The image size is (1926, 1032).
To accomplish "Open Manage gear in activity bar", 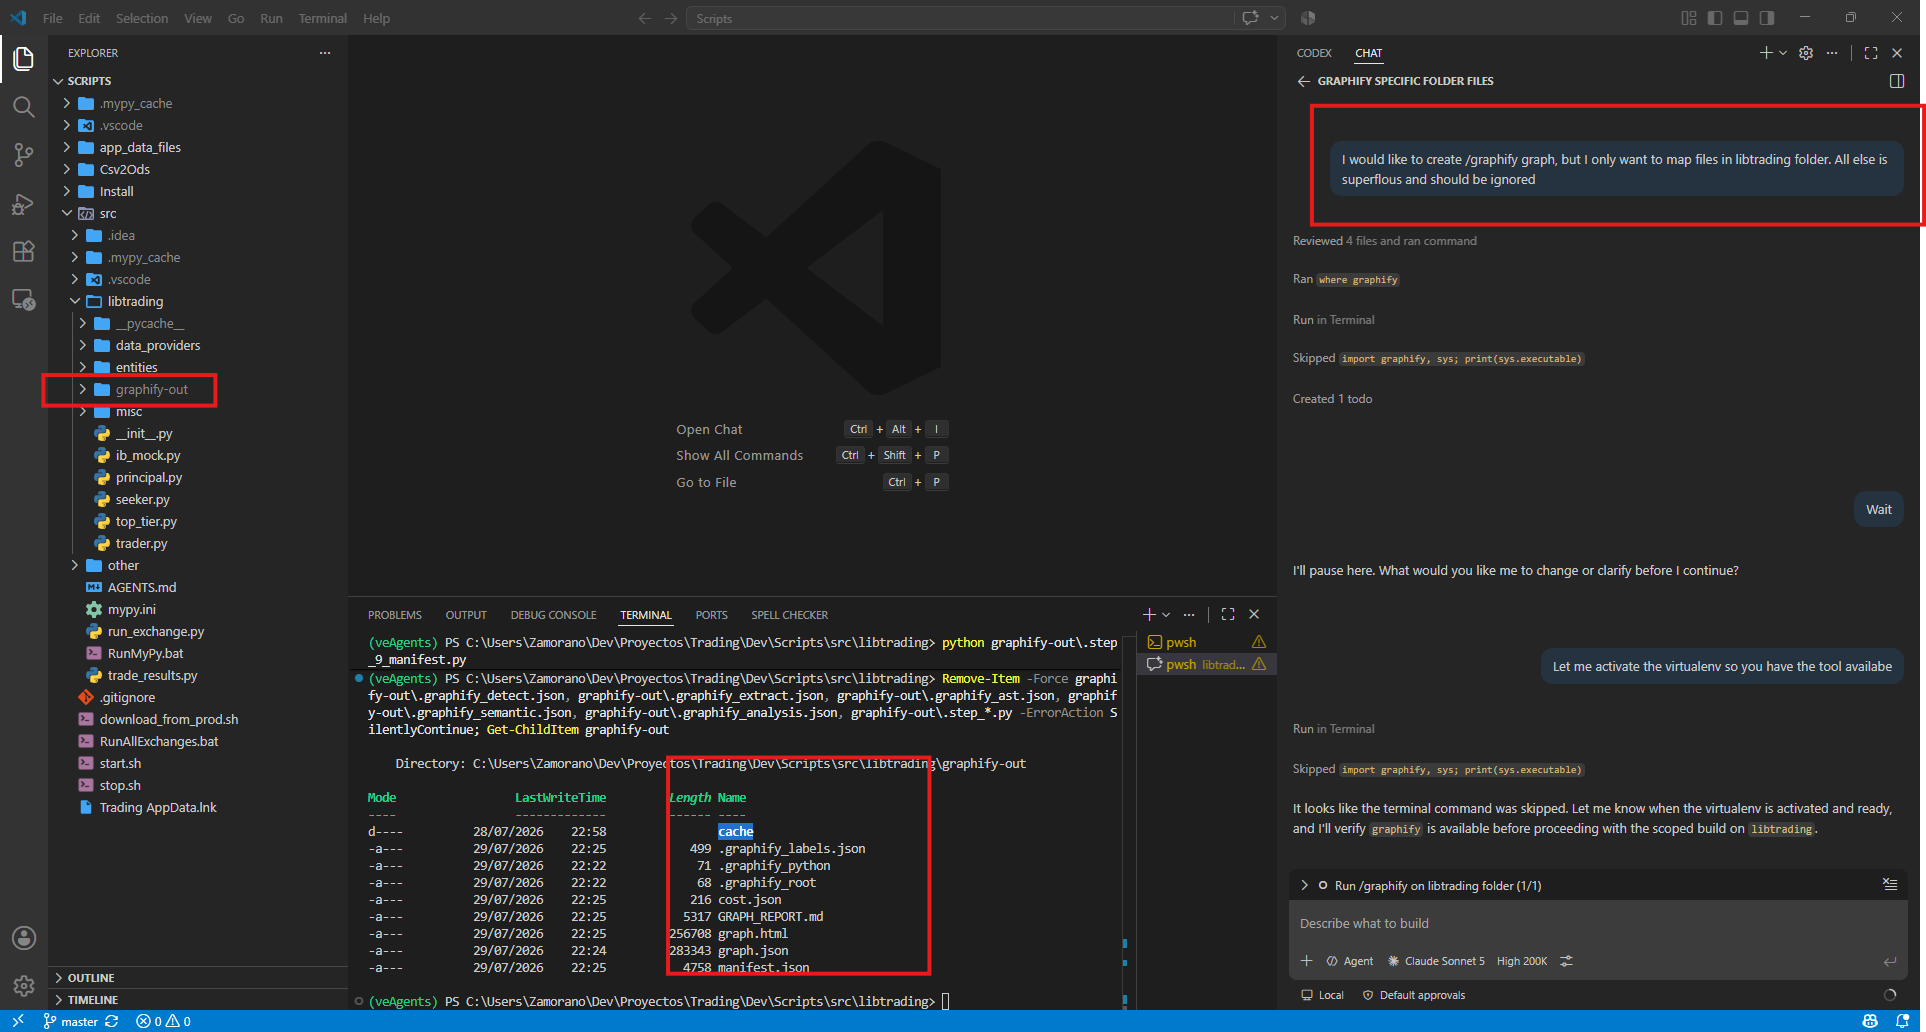I will click(x=24, y=986).
